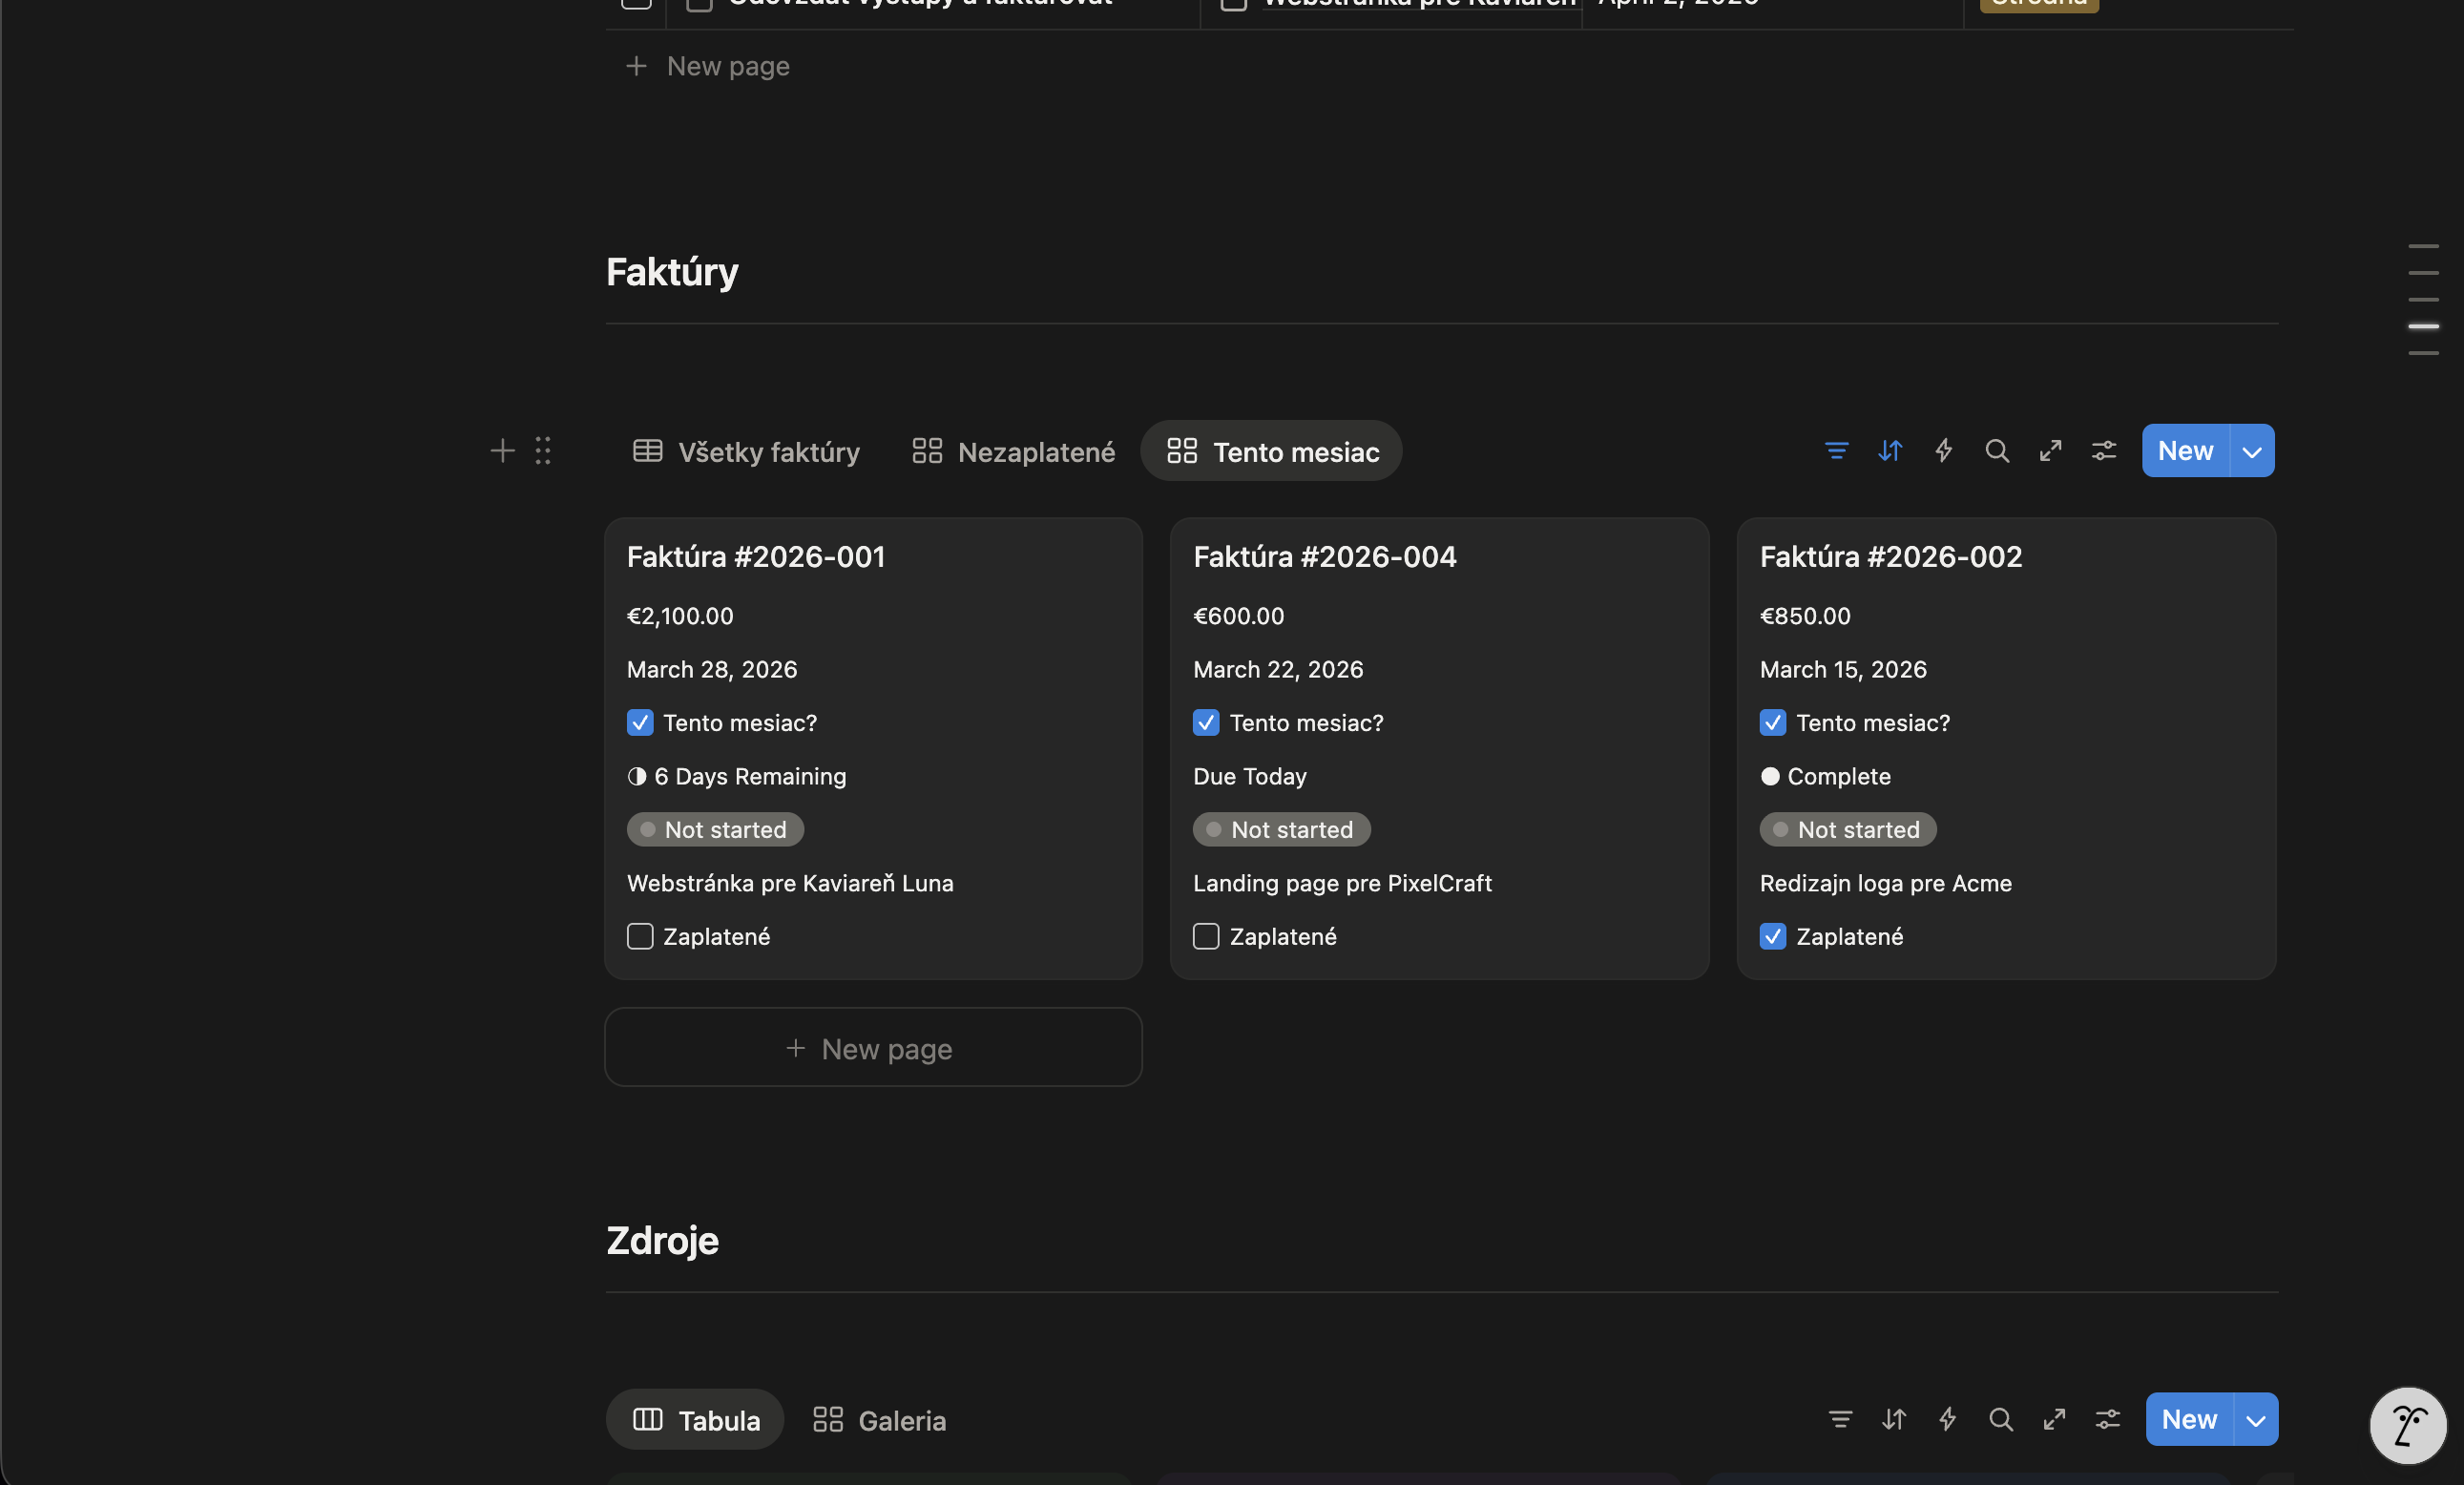Search the Faktúry database
This screenshot has height=1485, width=2464.
(x=1996, y=451)
